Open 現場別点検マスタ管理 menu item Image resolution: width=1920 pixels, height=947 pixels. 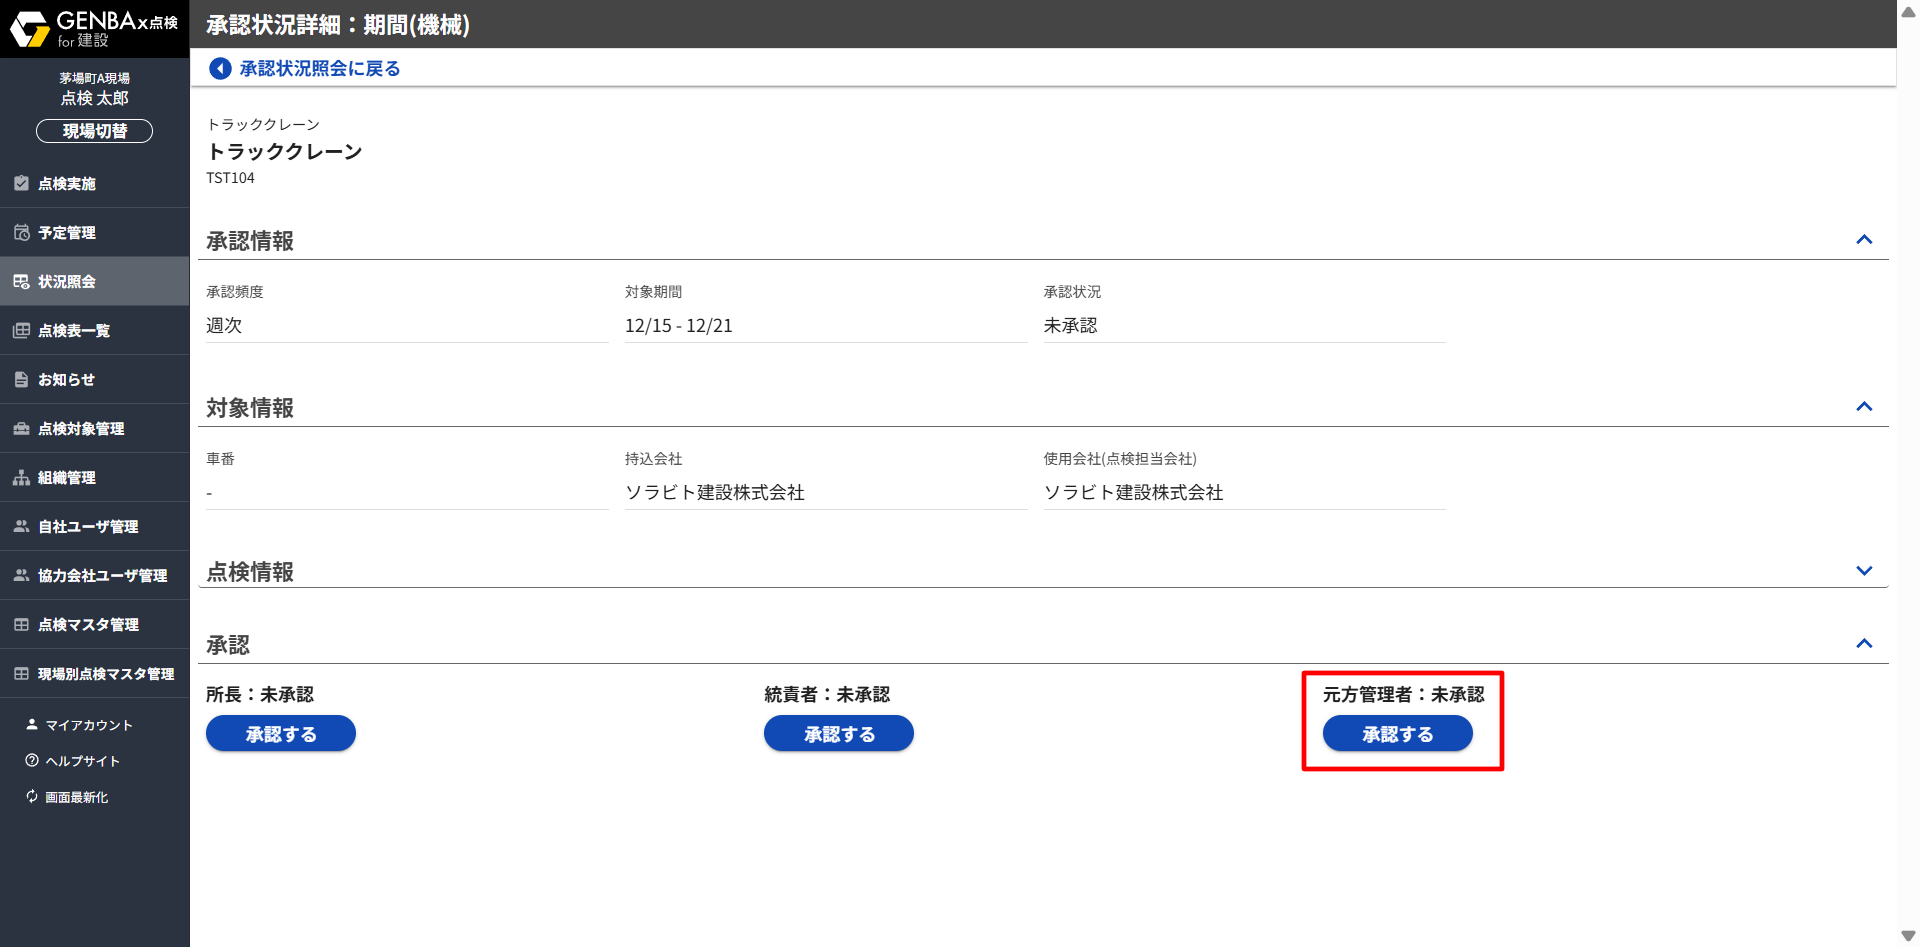pyautogui.click(x=105, y=673)
